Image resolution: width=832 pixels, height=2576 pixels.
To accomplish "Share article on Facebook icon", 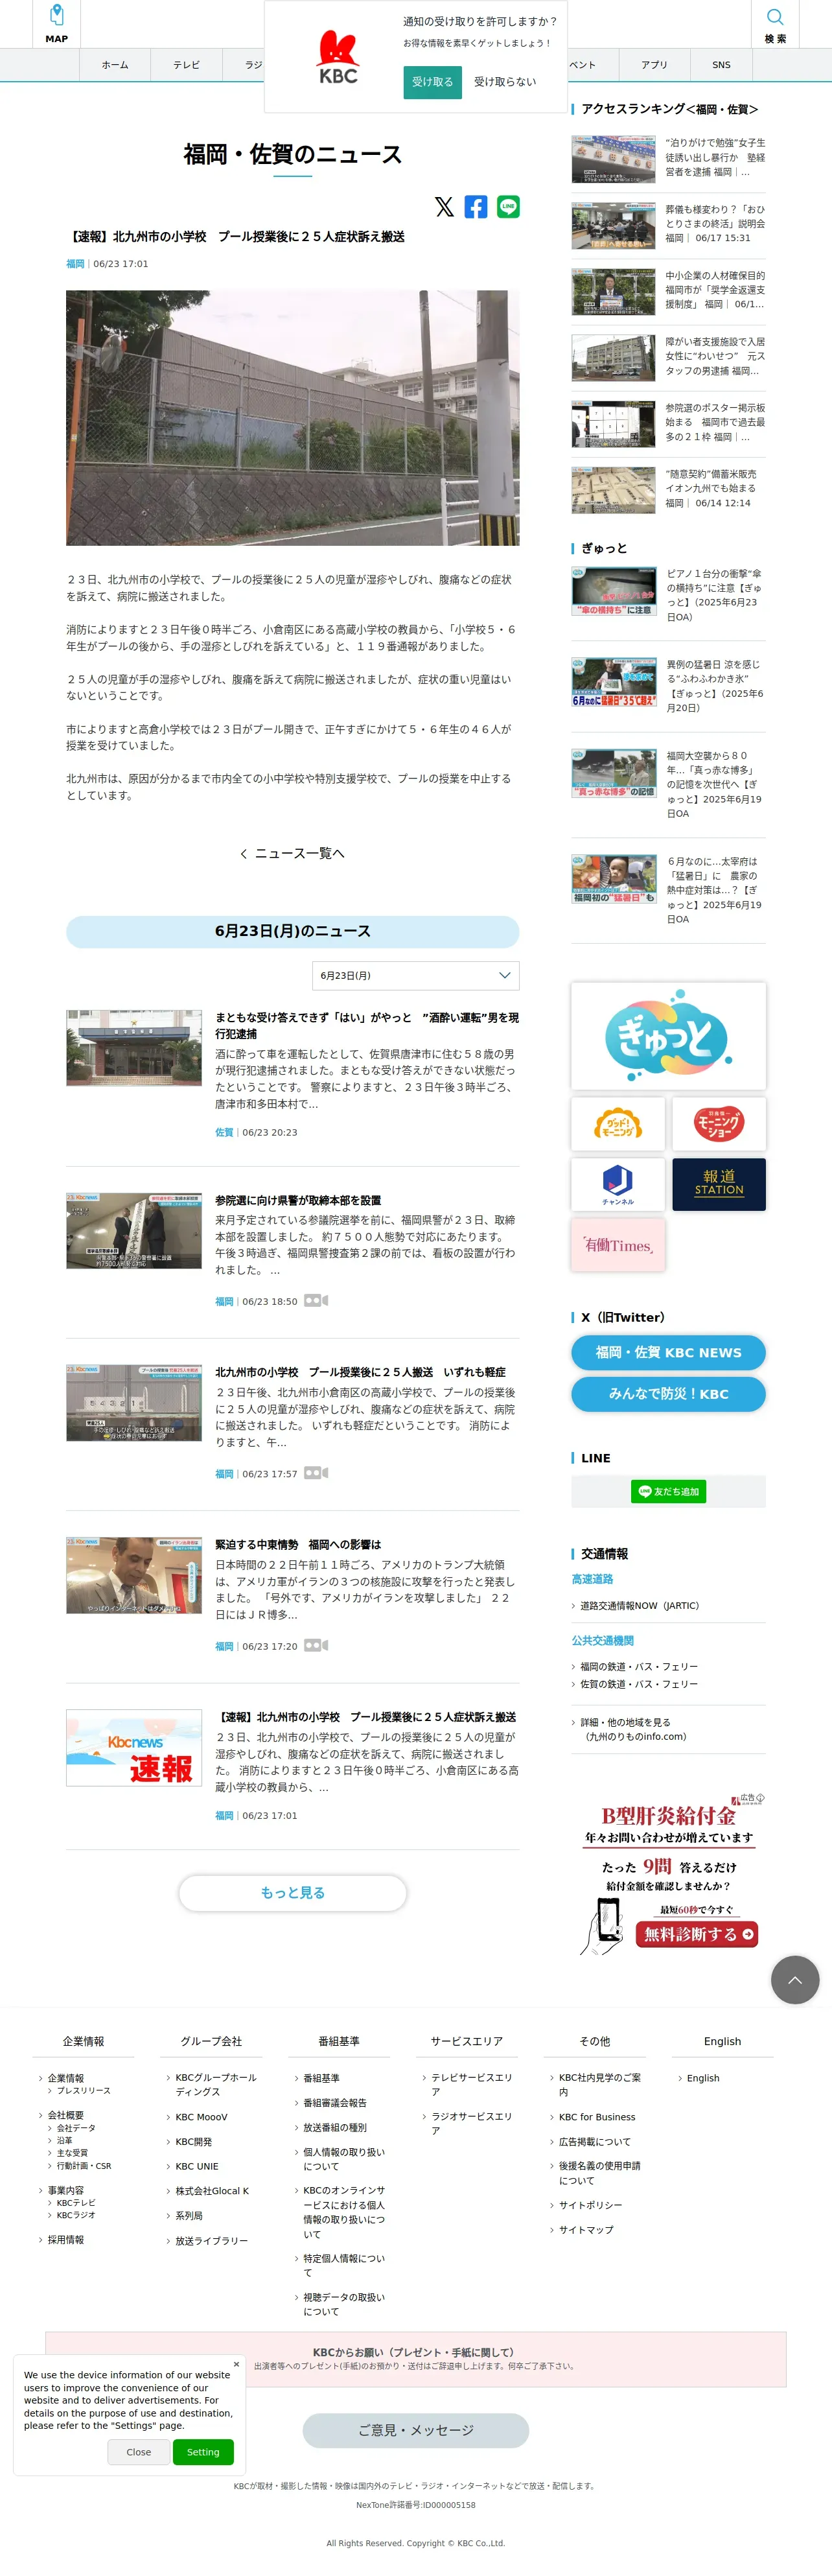I will [x=476, y=207].
